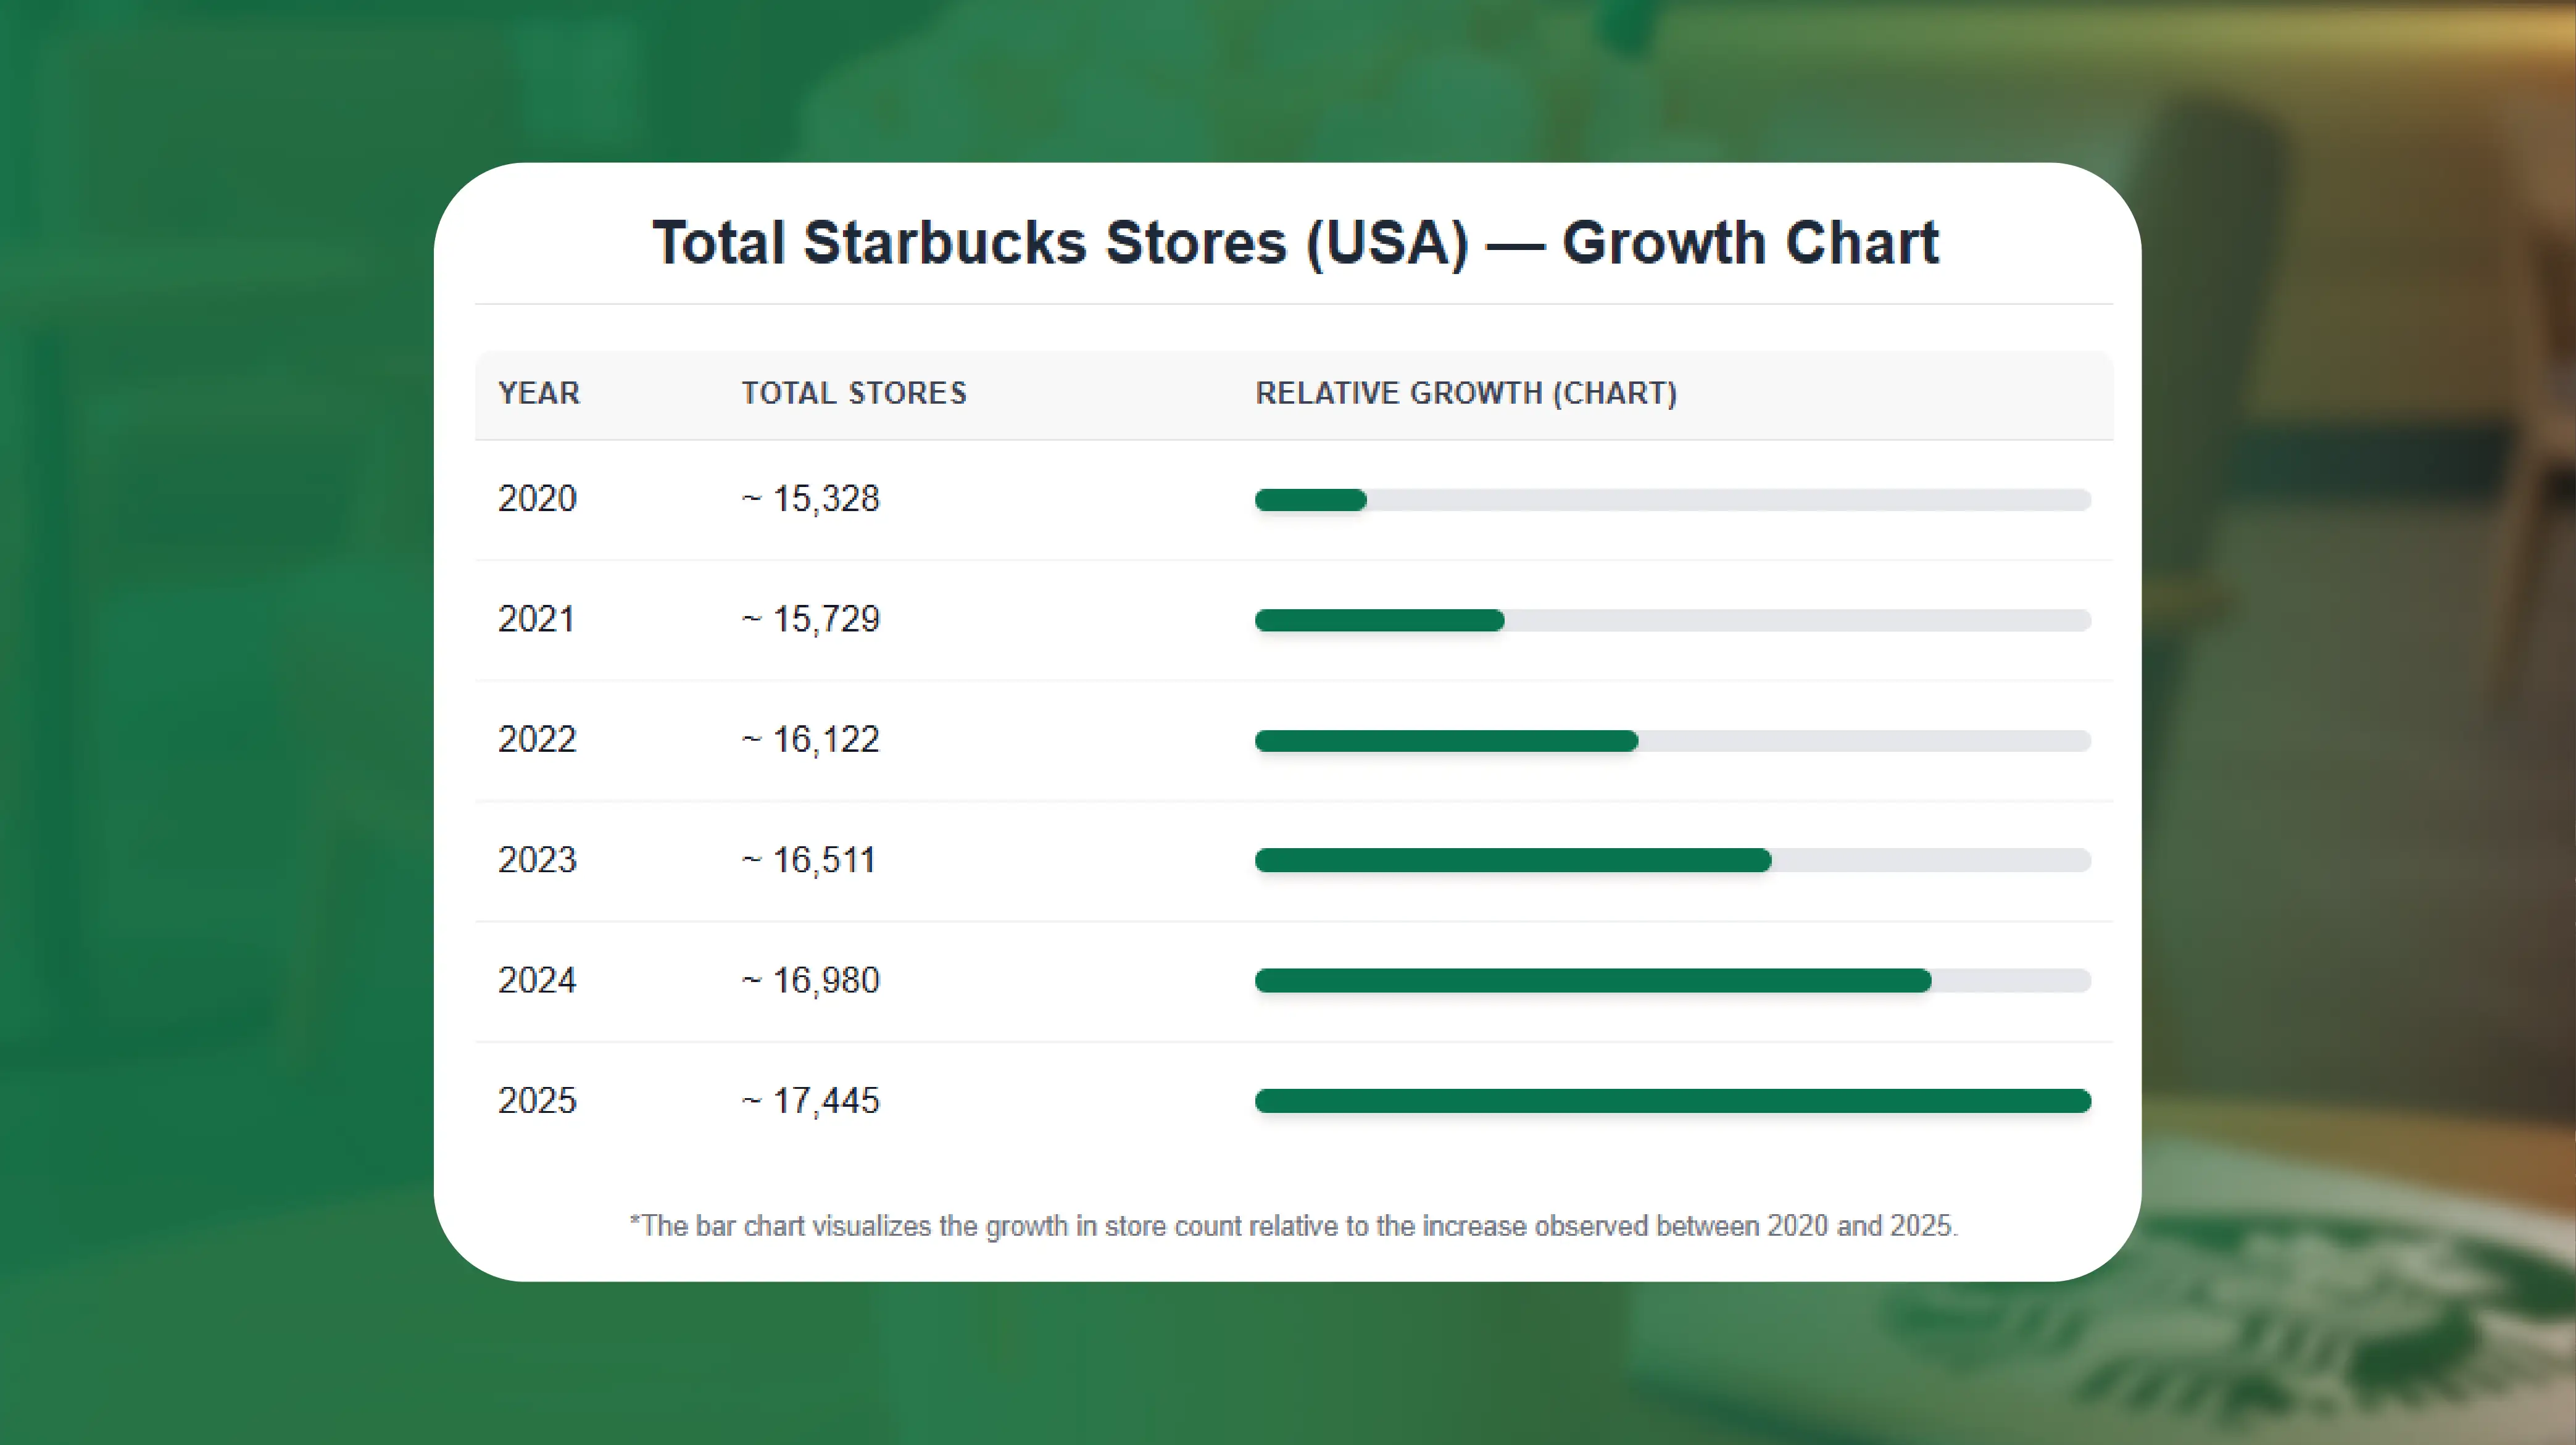This screenshot has height=1445, width=2576.
Task: Click the 2022 relative growth bar
Action: pyautogui.click(x=1446, y=741)
